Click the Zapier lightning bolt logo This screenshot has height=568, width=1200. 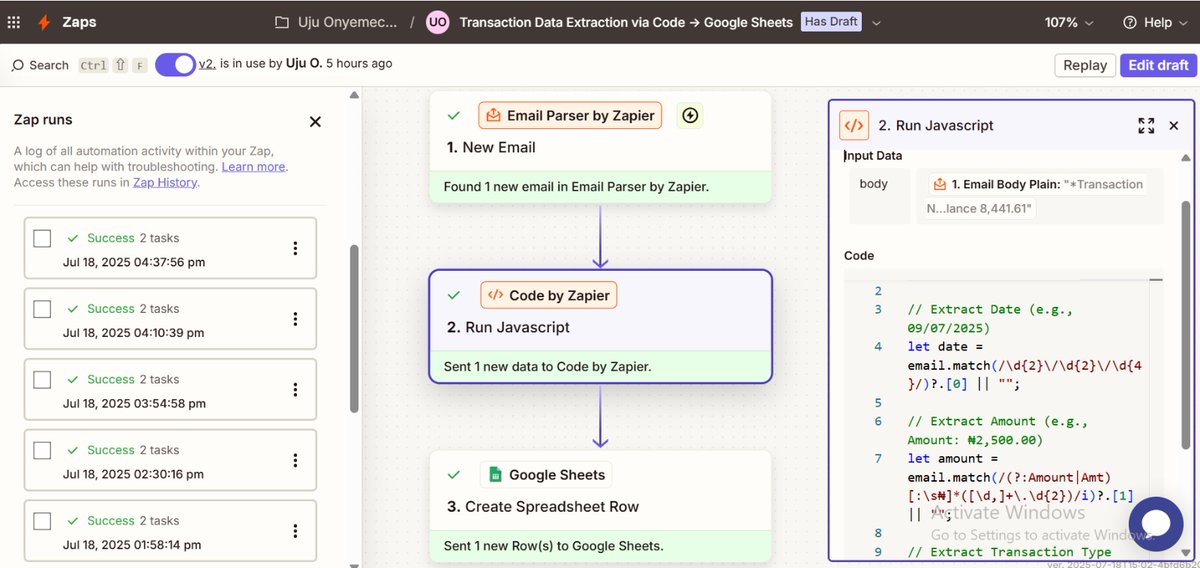44,22
